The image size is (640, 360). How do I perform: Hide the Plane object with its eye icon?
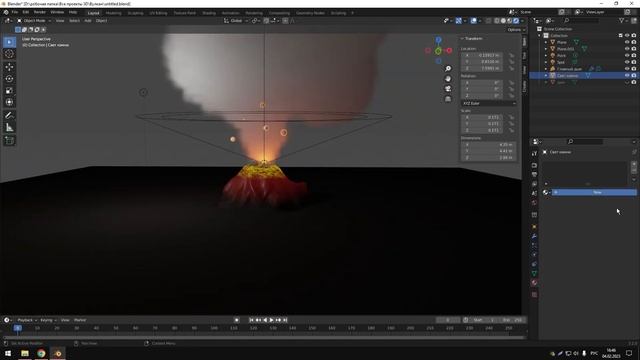[627, 42]
